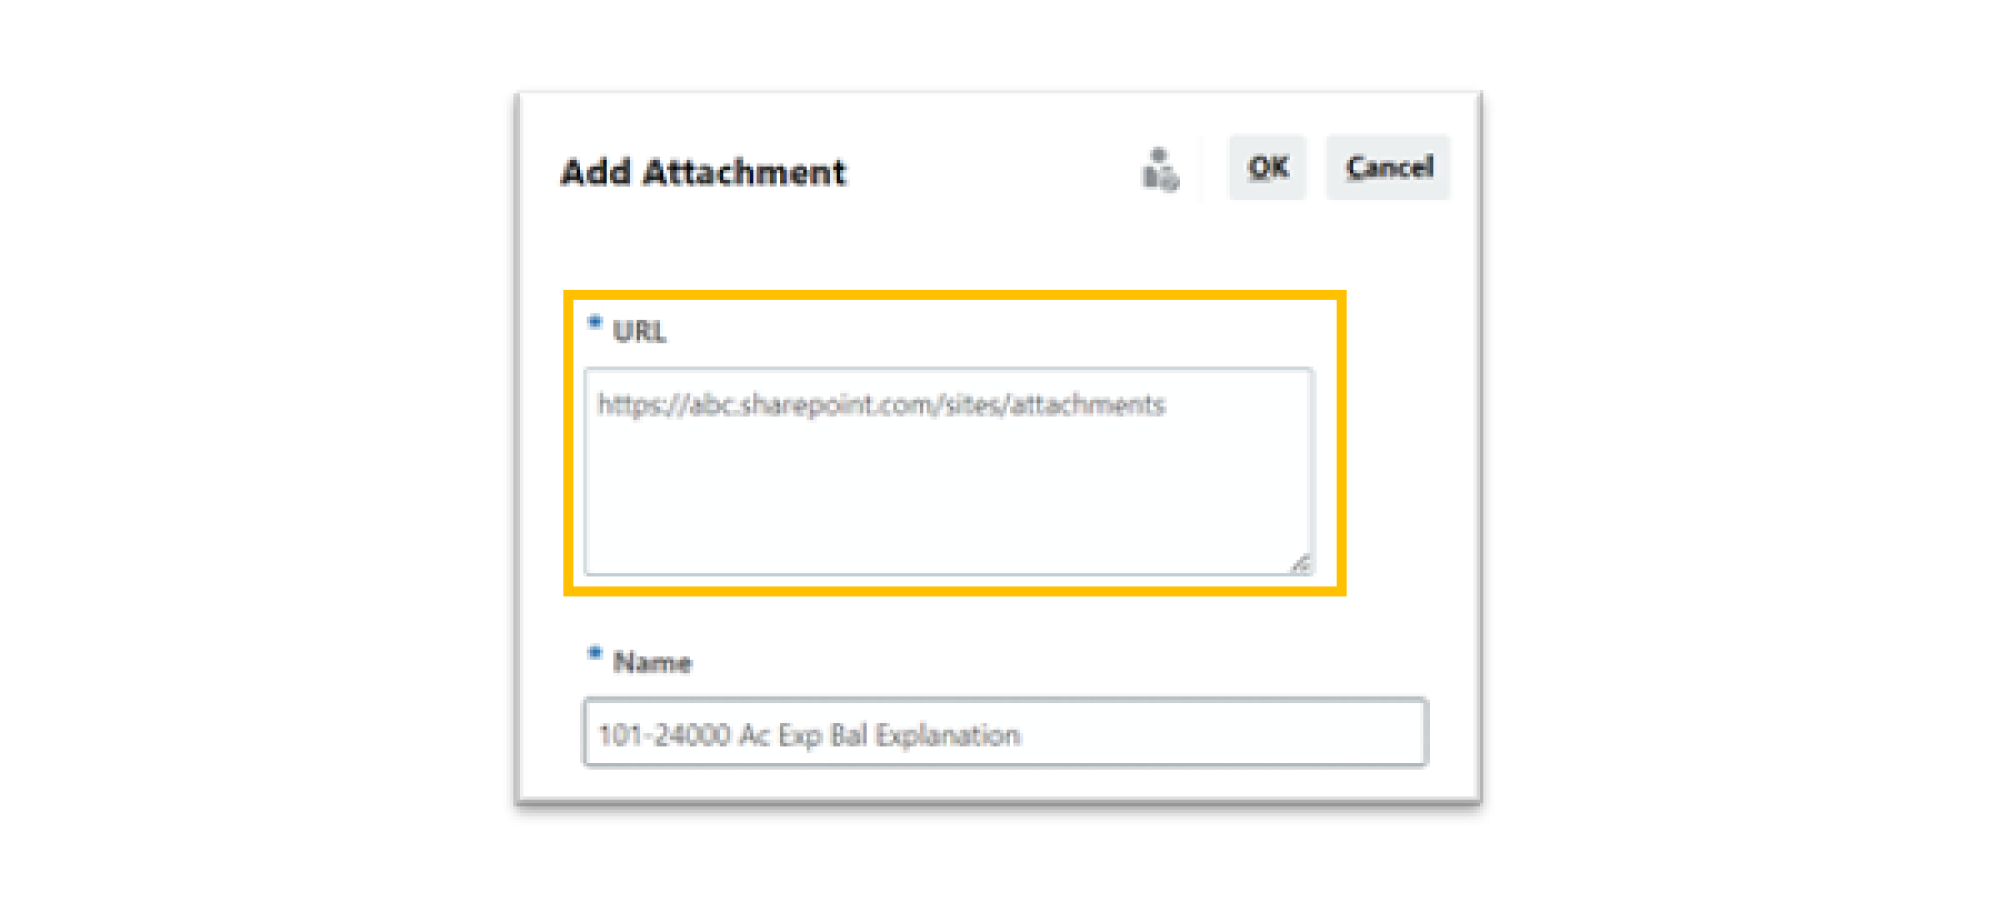
Task: Focus the URL text area
Action: (948, 471)
